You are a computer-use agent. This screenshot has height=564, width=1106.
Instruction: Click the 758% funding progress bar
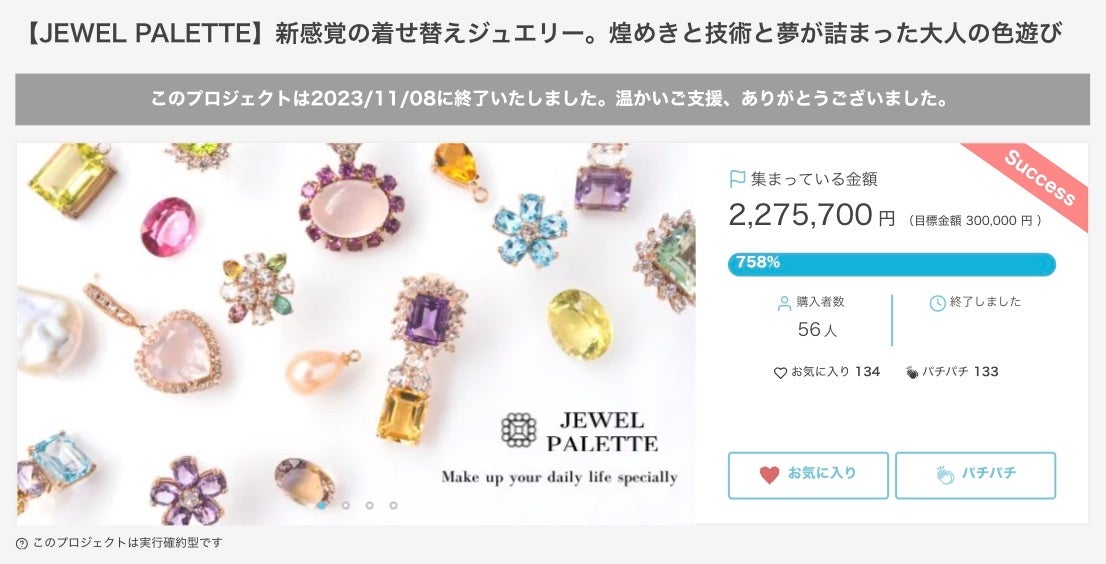pos(892,264)
